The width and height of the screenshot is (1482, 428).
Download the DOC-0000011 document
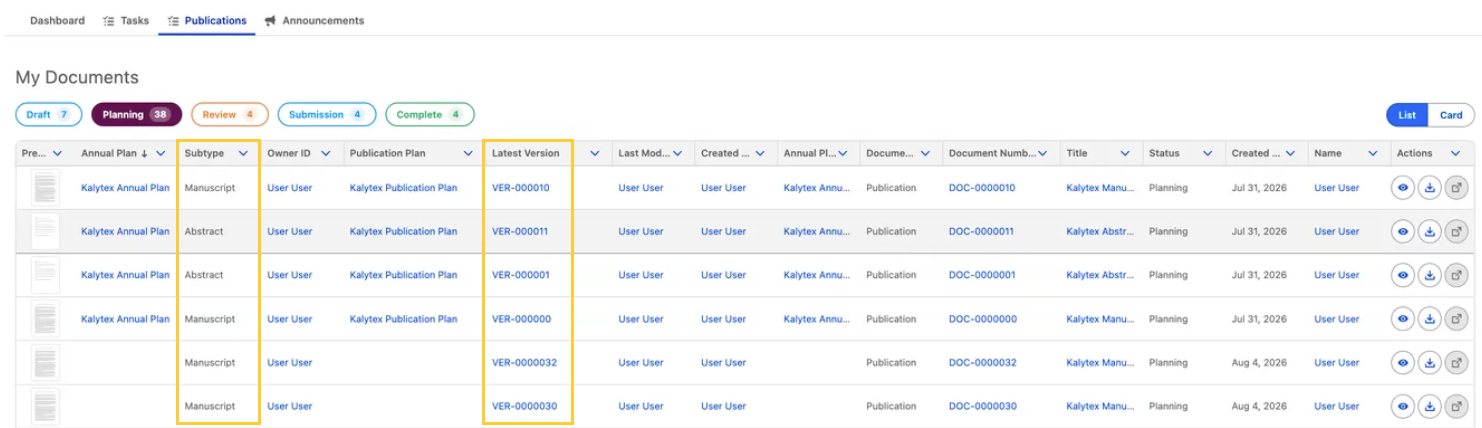pyautogui.click(x=1430, y=231)
